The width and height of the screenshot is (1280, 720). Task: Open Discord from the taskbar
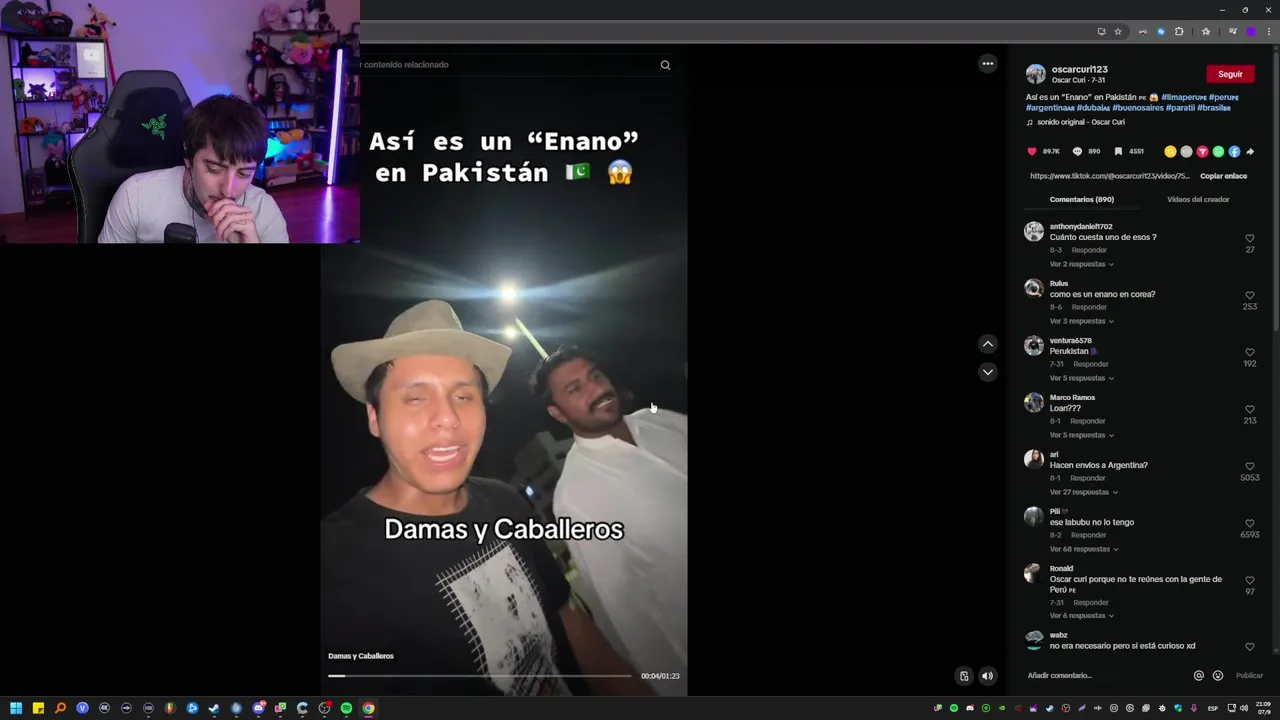coord(258,708)
